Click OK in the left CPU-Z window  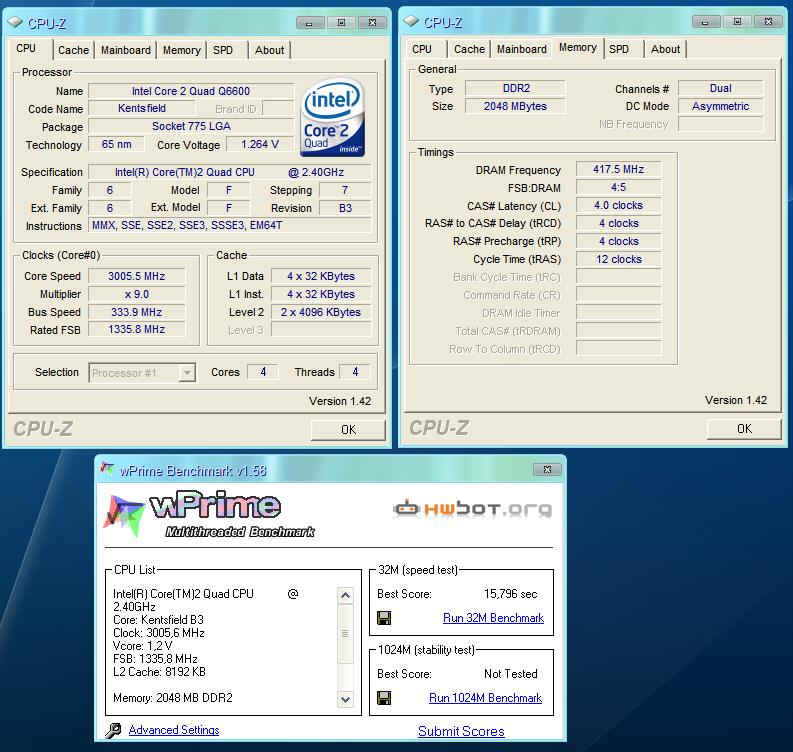tap(348, 430)
